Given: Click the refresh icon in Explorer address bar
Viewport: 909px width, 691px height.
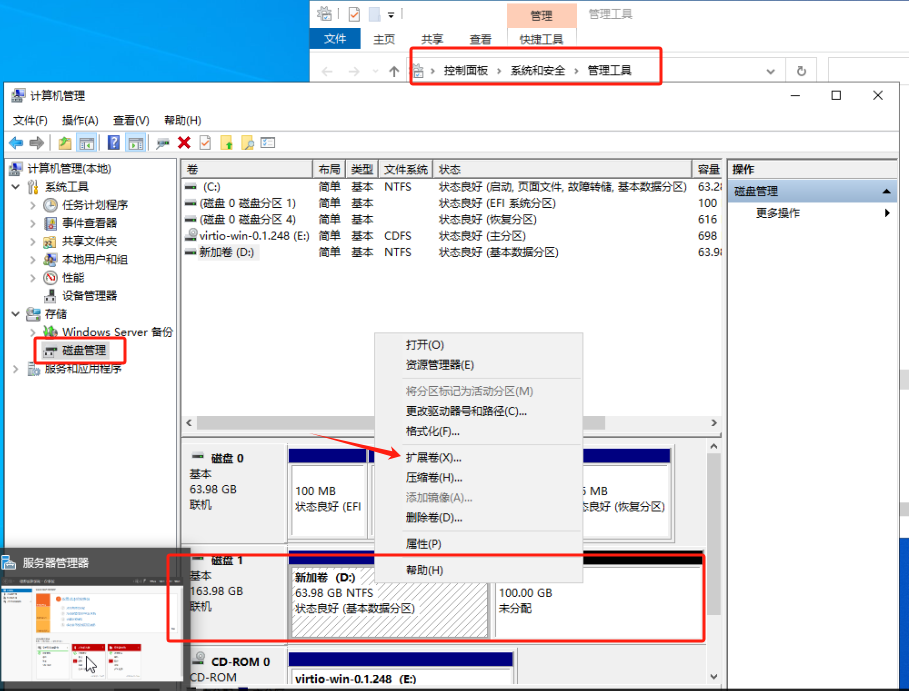Looking at the screenshot, I should [x=800, y=71].
